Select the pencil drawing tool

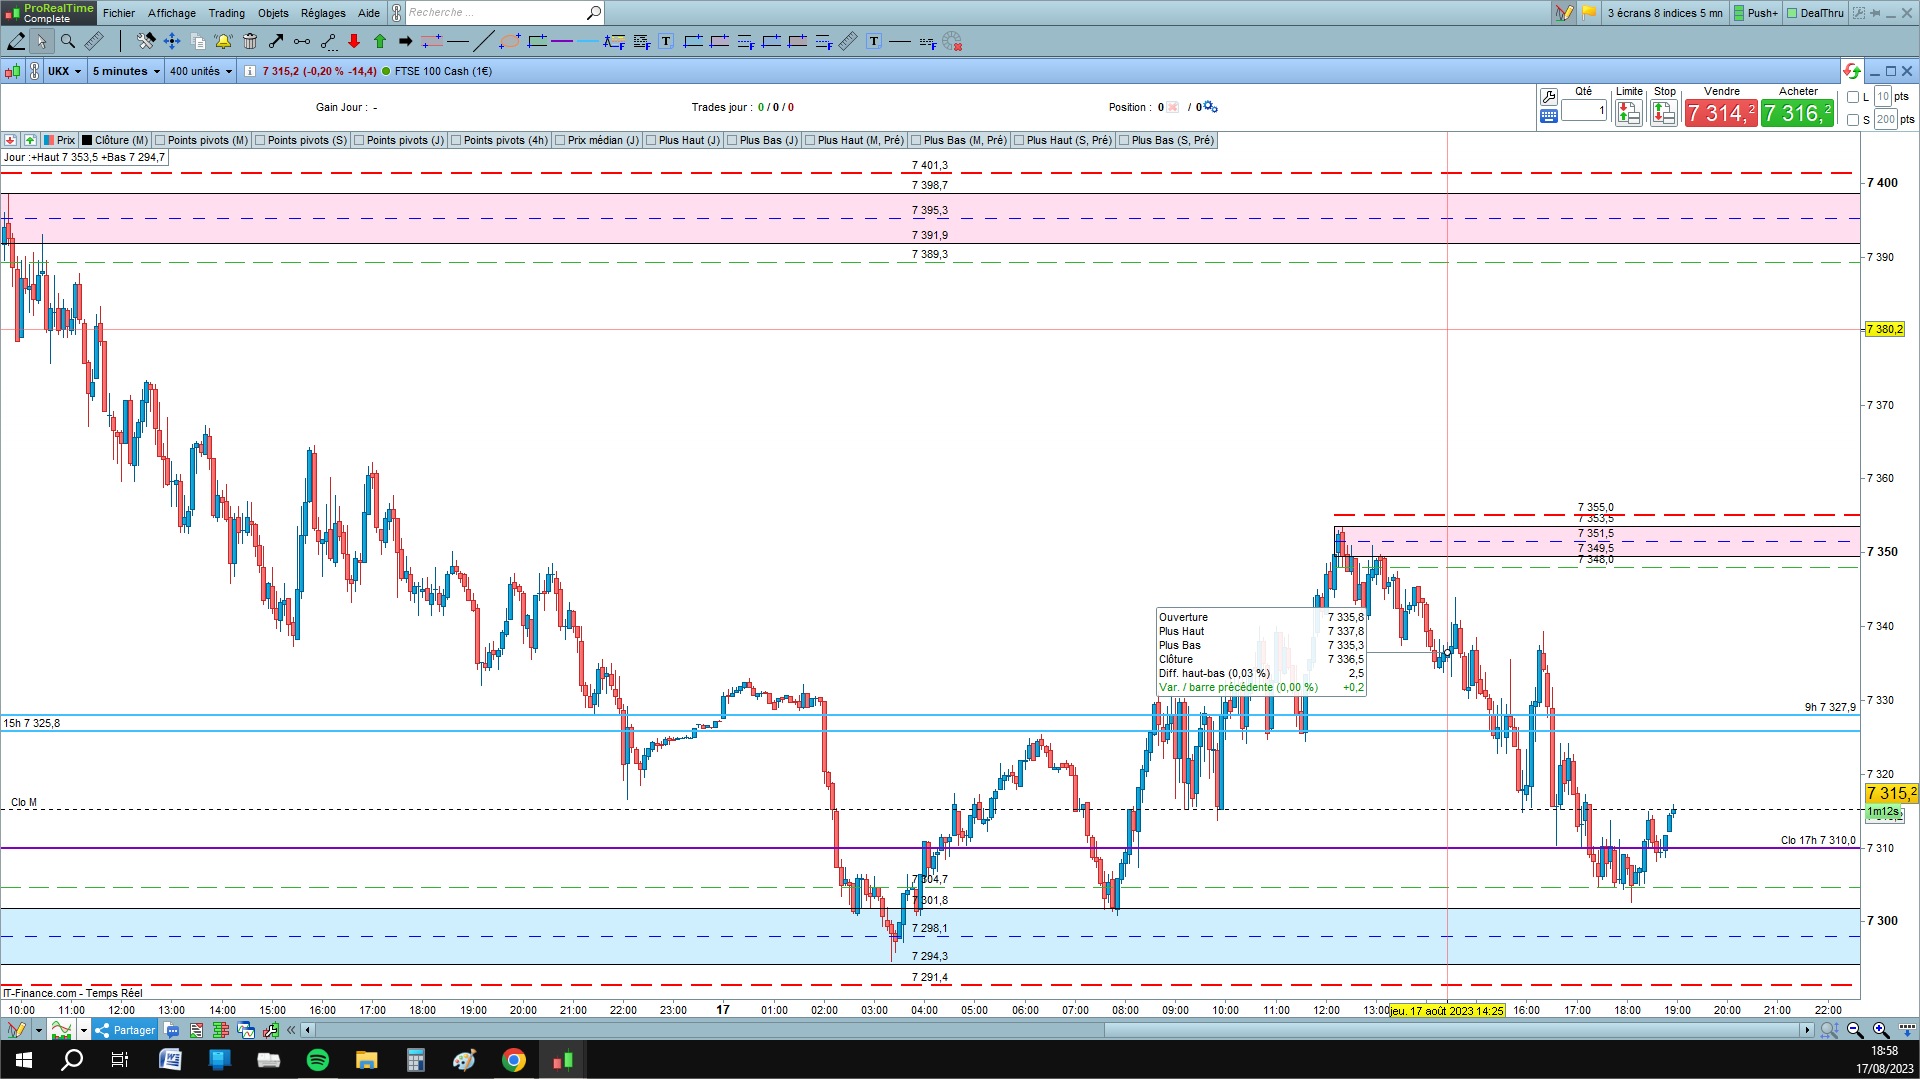tap(16, 41)
